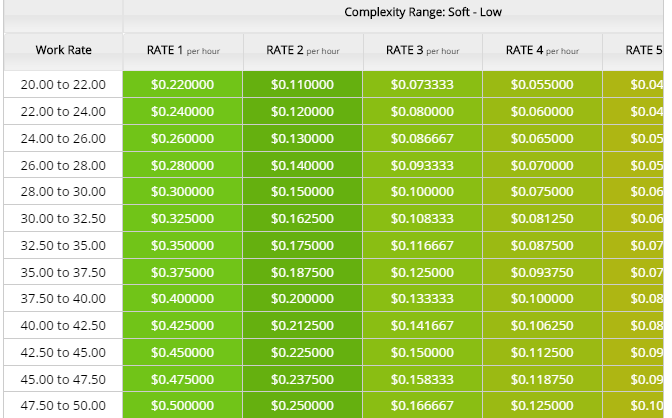Image resolution: width=672 pixels, height=418 pixels.
Task: Select the 45.00 to 47.50 row label
Action: [x=63, y=379]
